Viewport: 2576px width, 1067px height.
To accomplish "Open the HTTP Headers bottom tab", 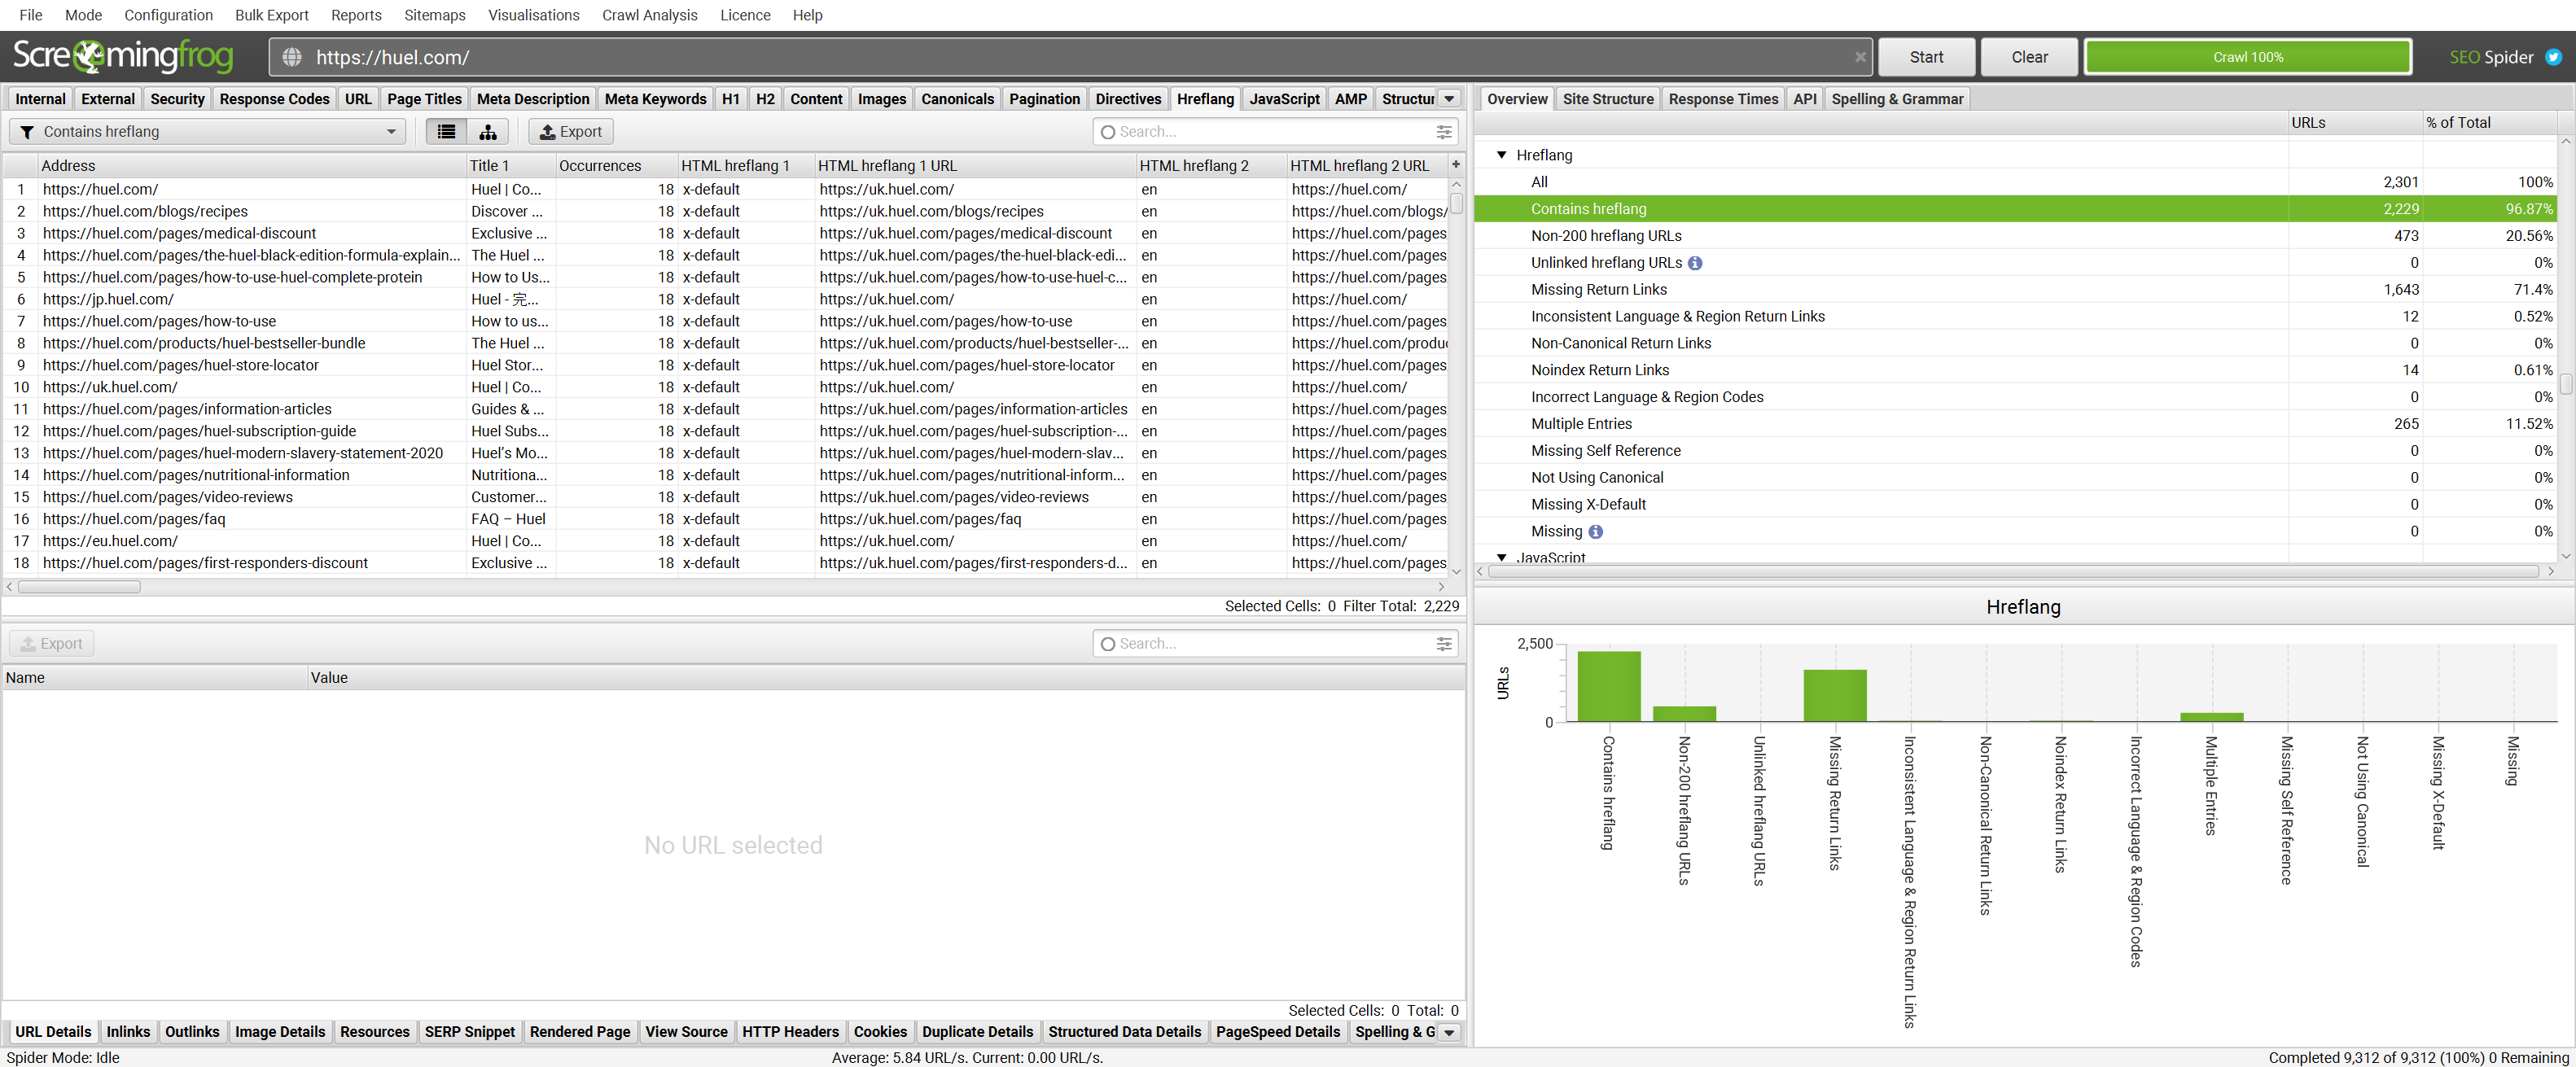I will point(790,1032).
